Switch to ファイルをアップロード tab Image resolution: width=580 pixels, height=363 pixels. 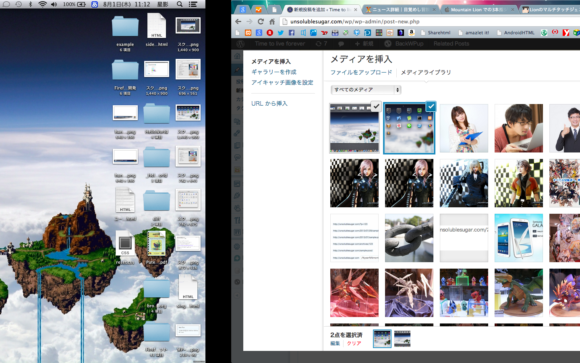click(361, 73)
